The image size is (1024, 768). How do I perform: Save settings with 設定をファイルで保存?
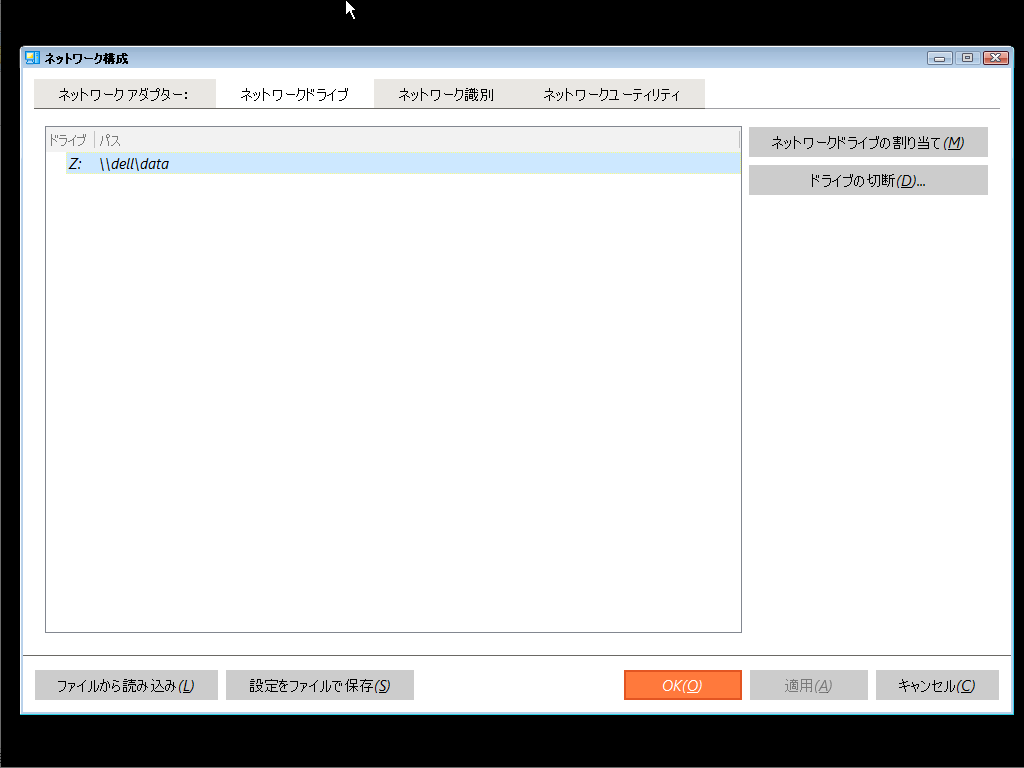(x=319, y=685)
